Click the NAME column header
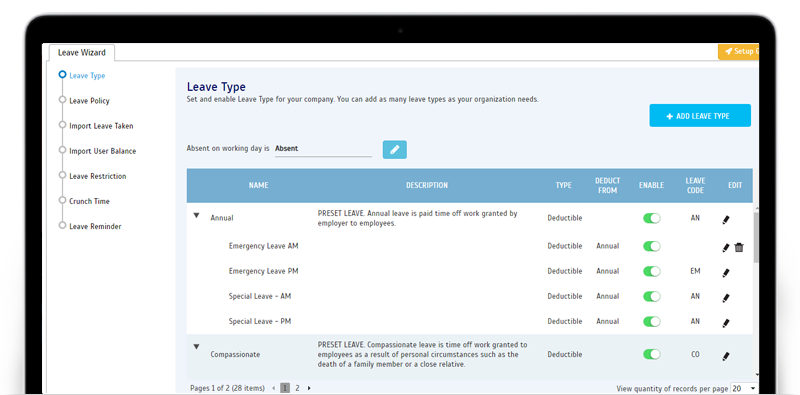Screen dimensions: 800x395 point(258,185)
